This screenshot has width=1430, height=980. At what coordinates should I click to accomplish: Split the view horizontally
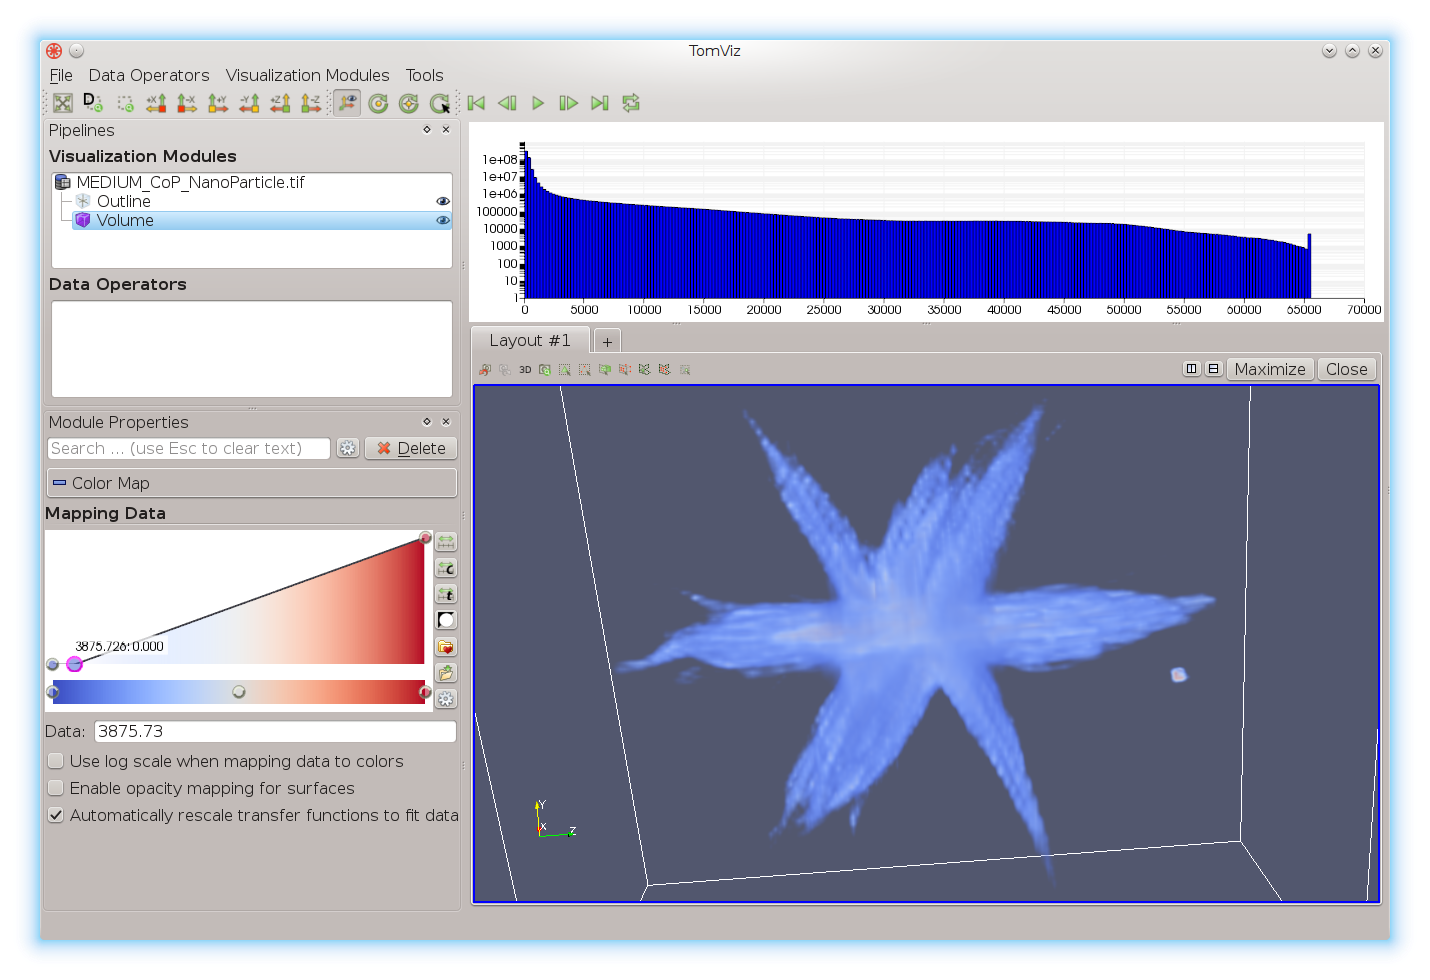(x=1191, y=369)
